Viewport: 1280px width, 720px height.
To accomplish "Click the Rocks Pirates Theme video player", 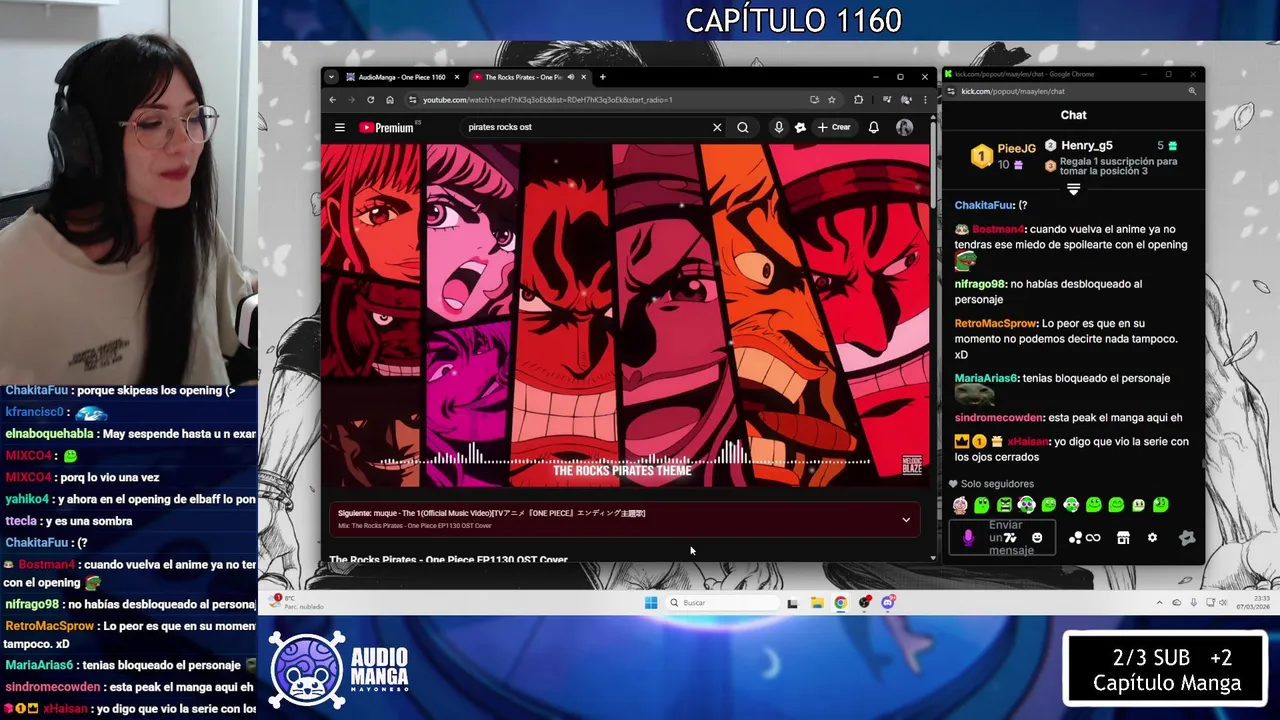I will (x=625, y=315).
